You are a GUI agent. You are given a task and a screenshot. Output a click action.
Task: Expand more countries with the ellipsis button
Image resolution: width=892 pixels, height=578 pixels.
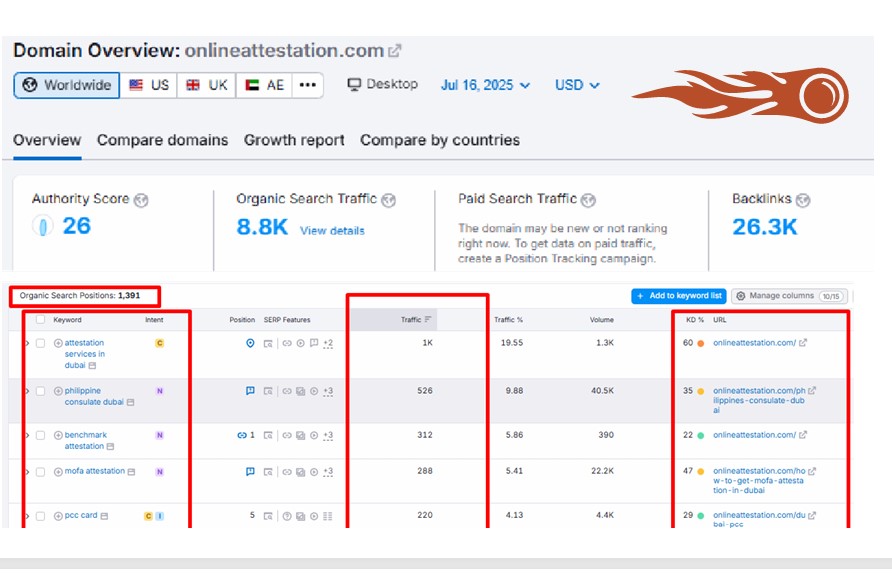pos(308,85)
